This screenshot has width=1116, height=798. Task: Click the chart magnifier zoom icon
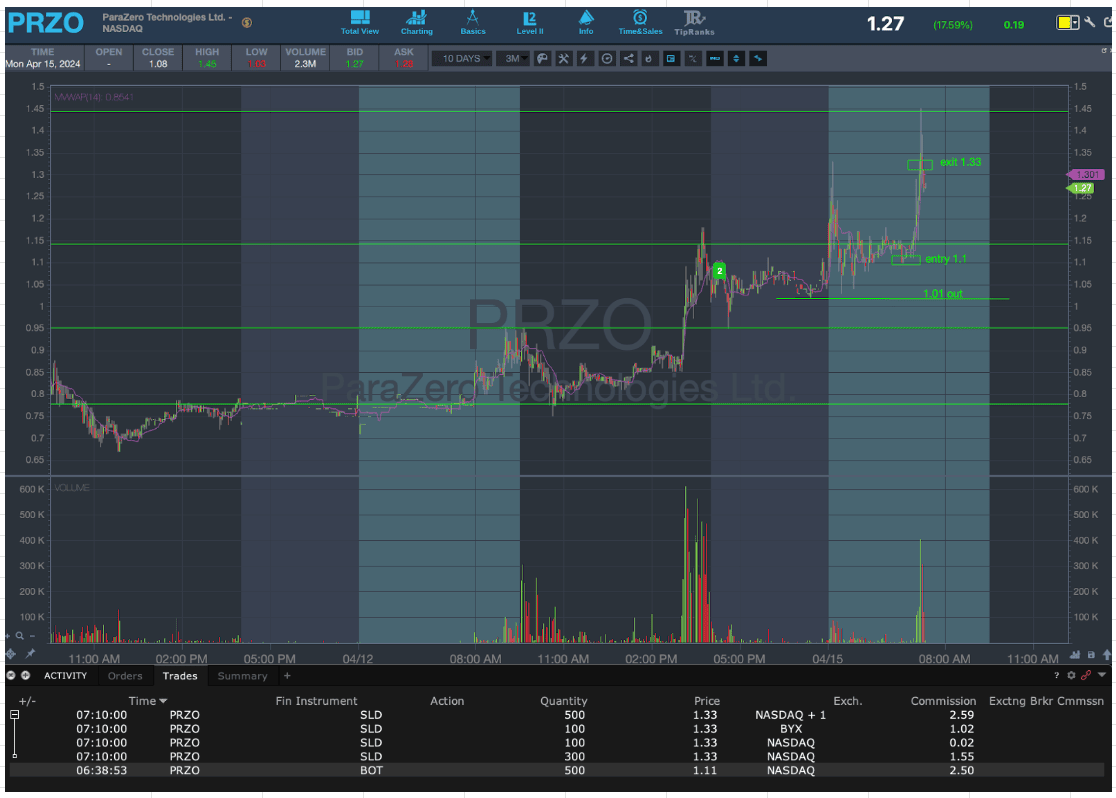pyautogui.click(x=20, y=636)
